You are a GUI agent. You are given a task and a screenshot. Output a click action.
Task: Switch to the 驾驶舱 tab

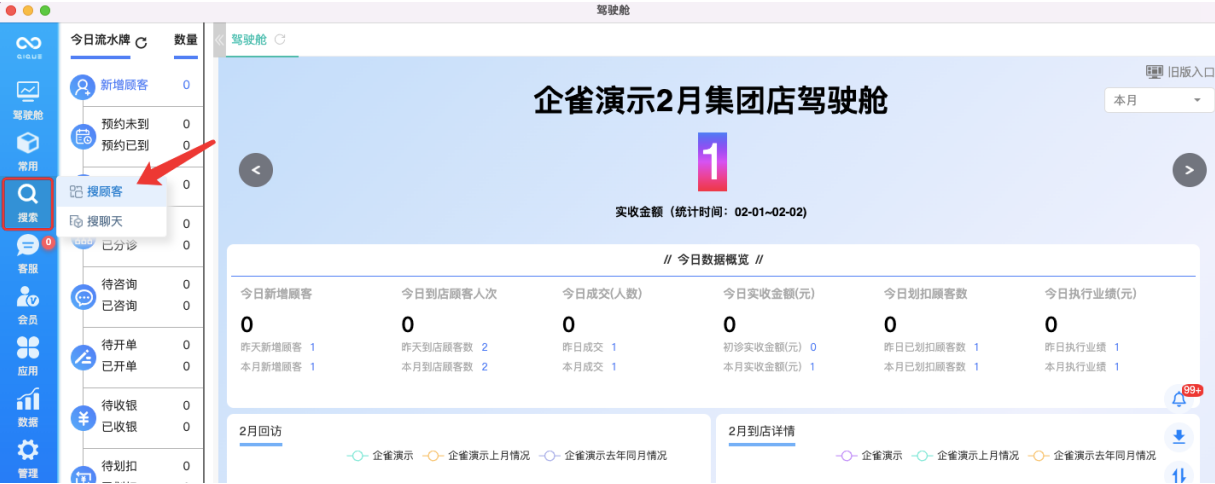[248, 39]
